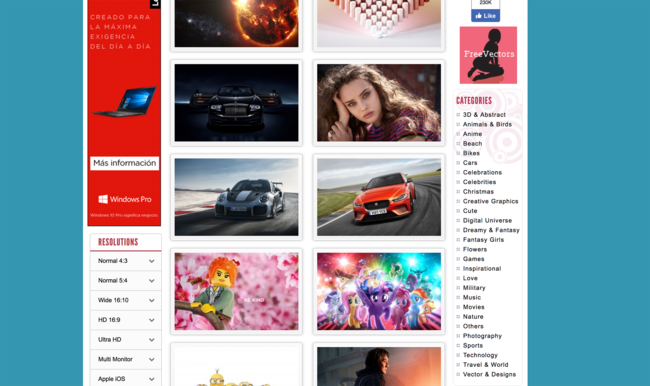Click the Más información button
The image size is (650, 386).
pyautogui.click(x=124, y=163)
